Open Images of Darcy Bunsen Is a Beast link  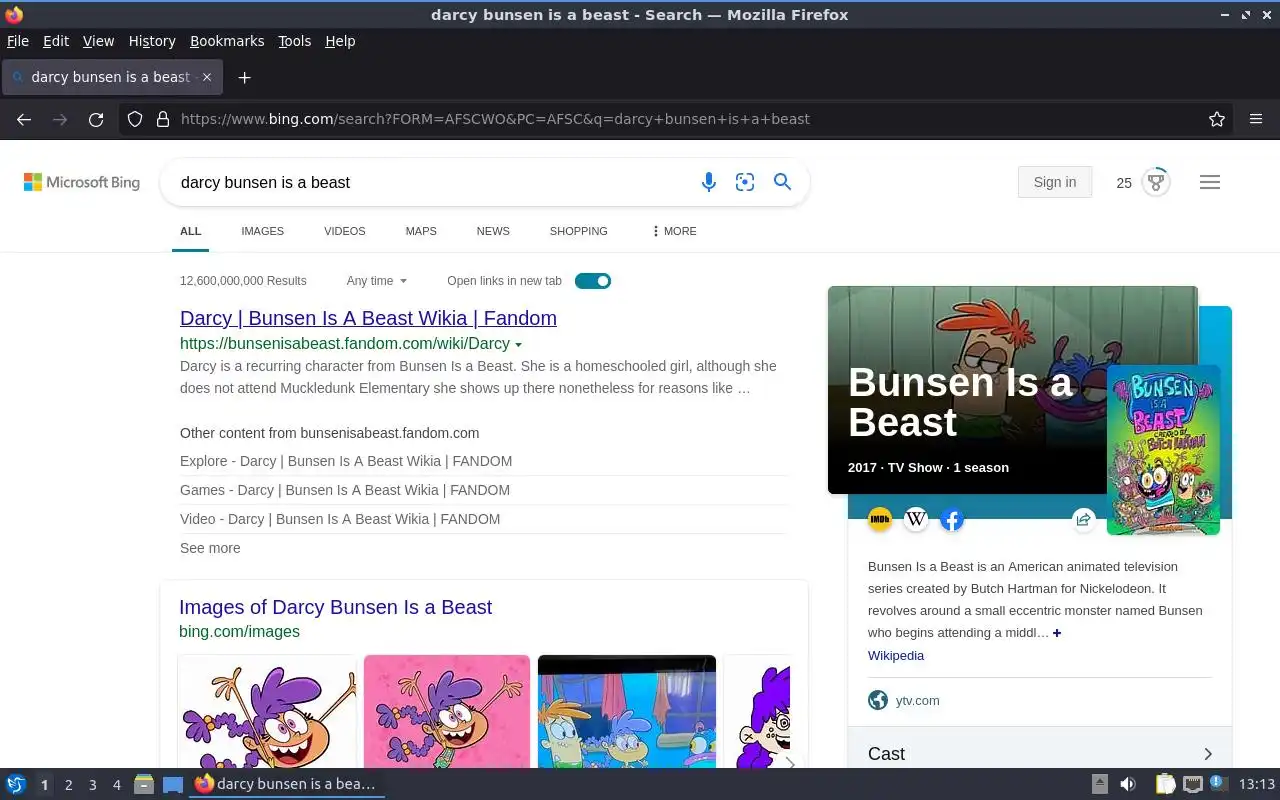[335, 607]
